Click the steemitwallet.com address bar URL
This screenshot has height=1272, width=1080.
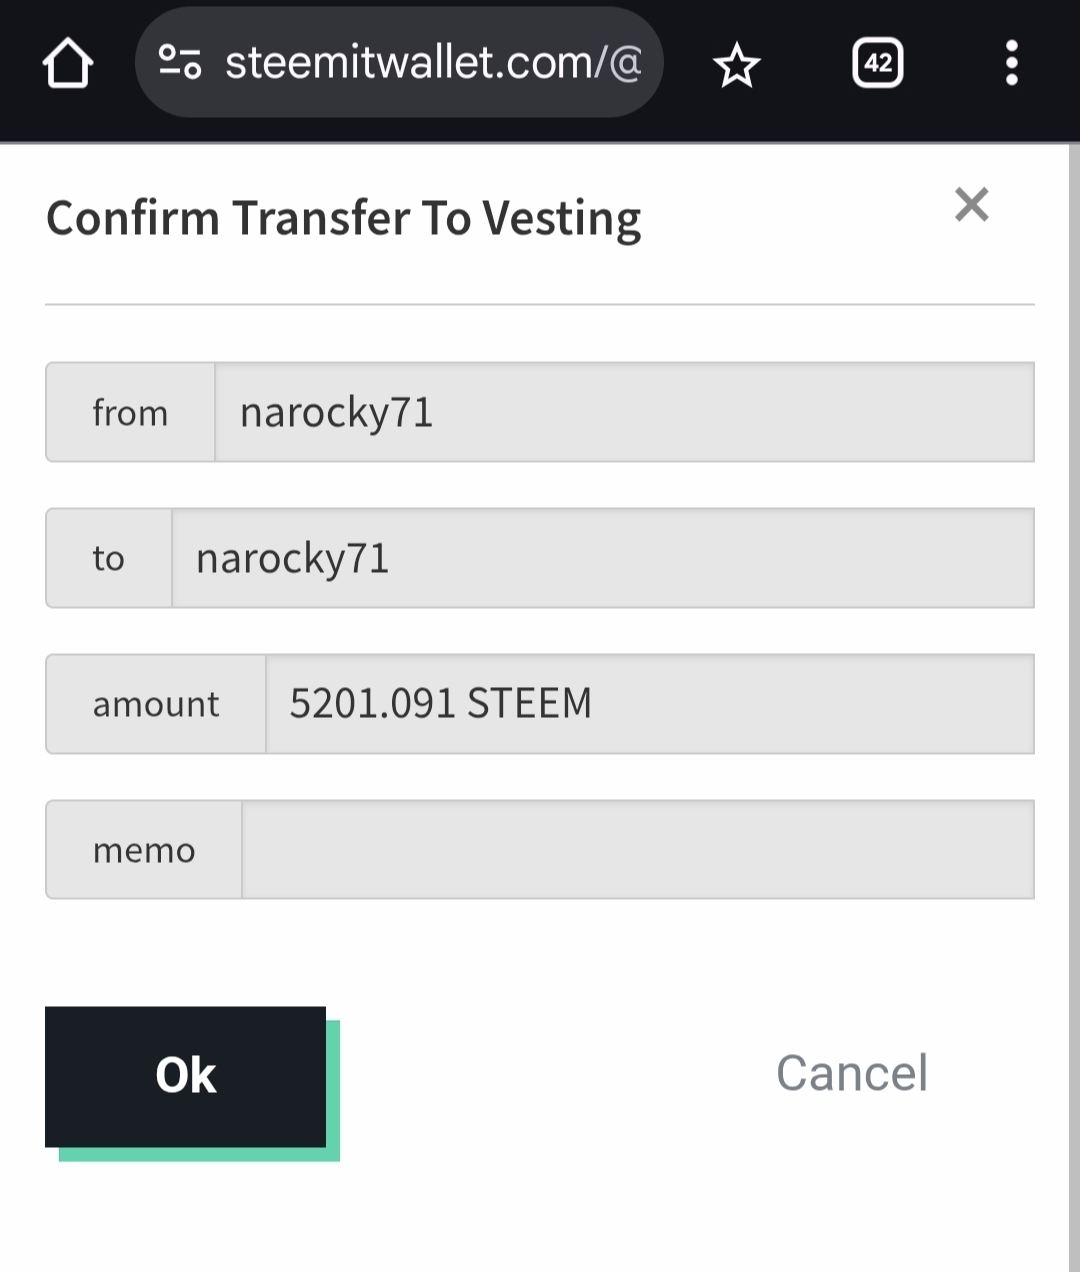[432, 63]
